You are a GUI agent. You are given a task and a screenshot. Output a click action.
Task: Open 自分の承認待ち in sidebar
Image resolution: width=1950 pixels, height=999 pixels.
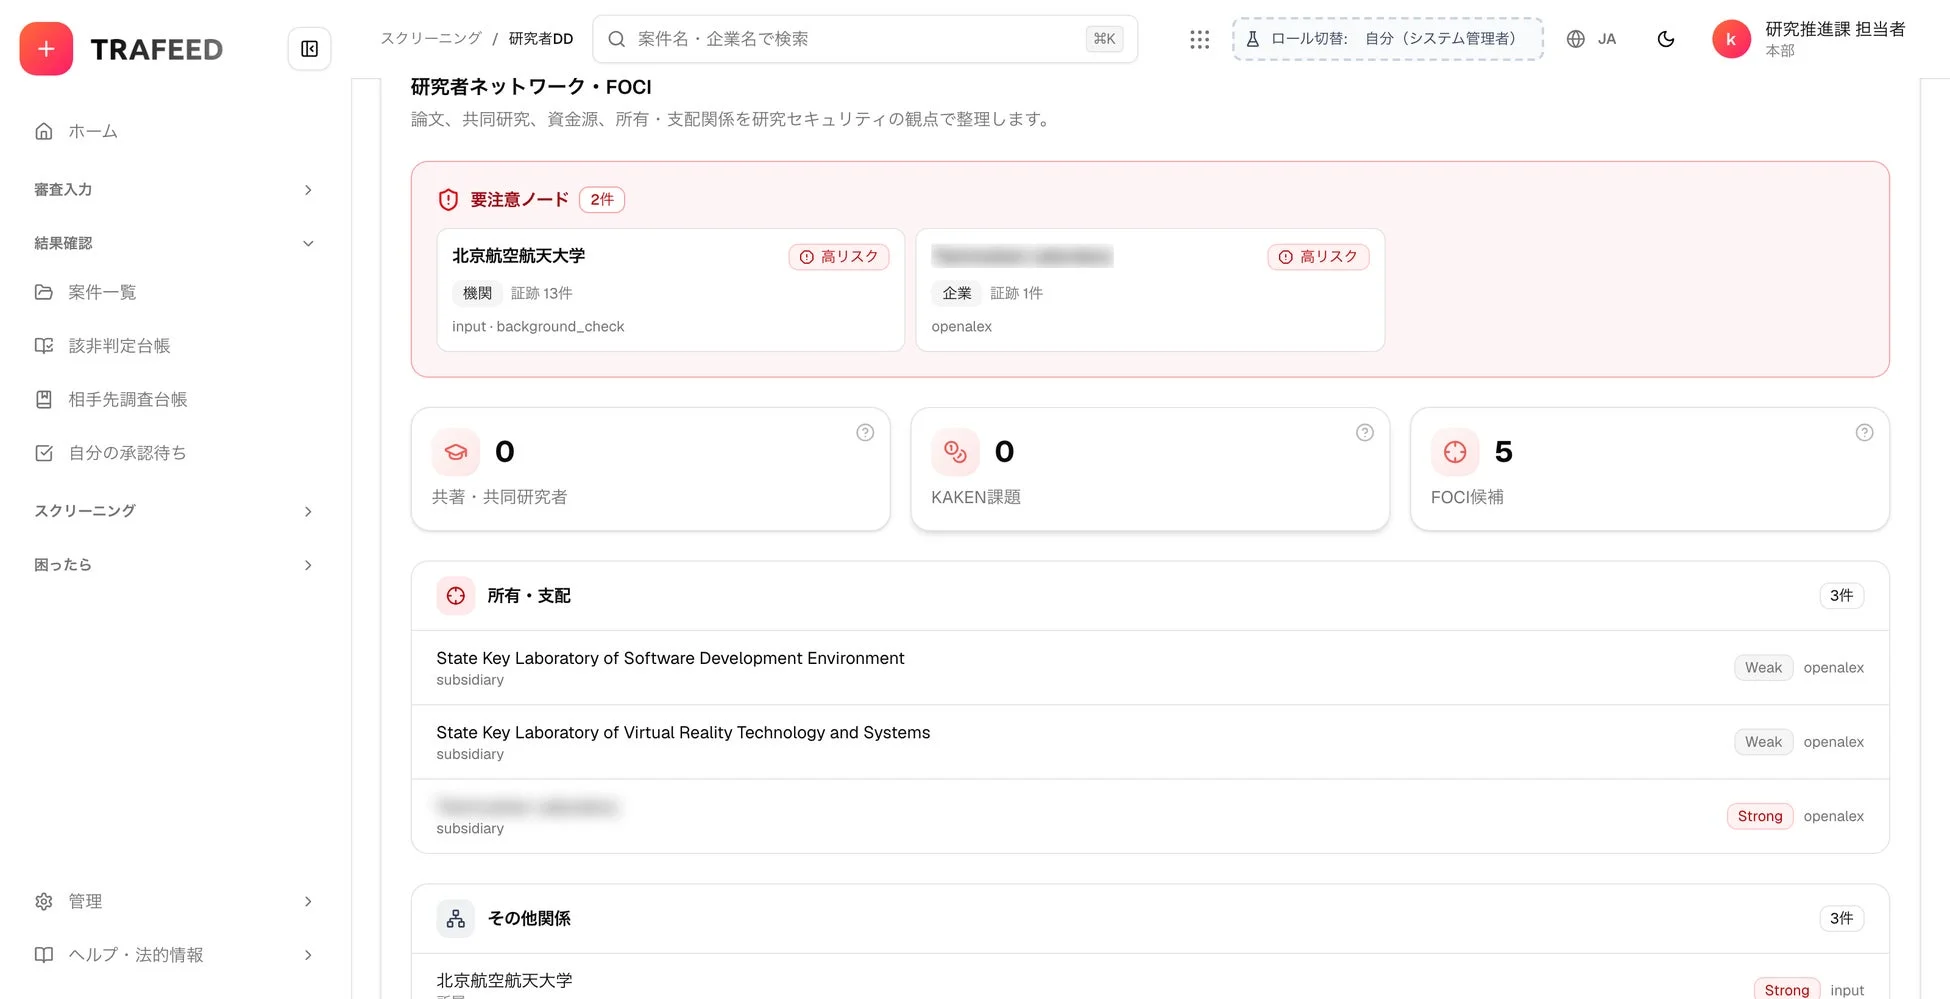175,453
